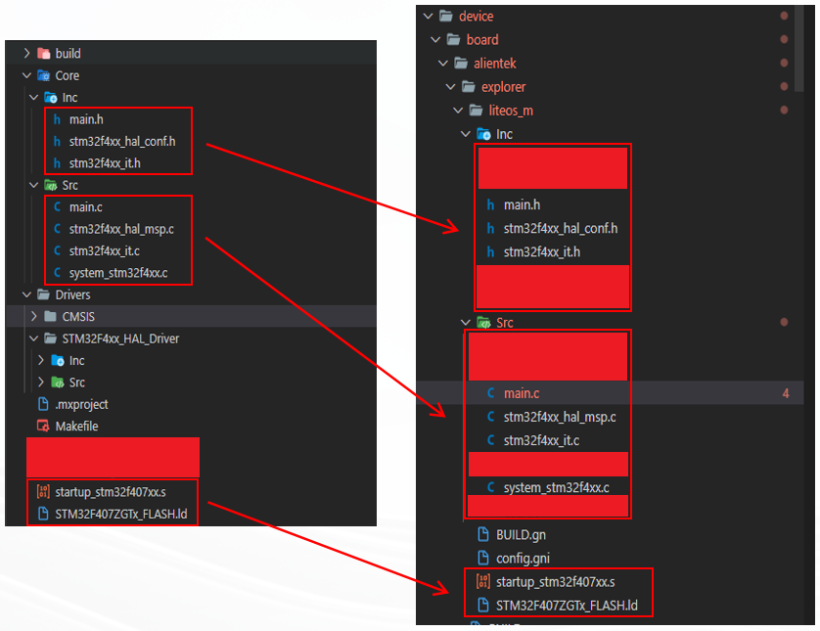
Task: Collapse the explorer folder chevron
Action: [x=451, y=87]
